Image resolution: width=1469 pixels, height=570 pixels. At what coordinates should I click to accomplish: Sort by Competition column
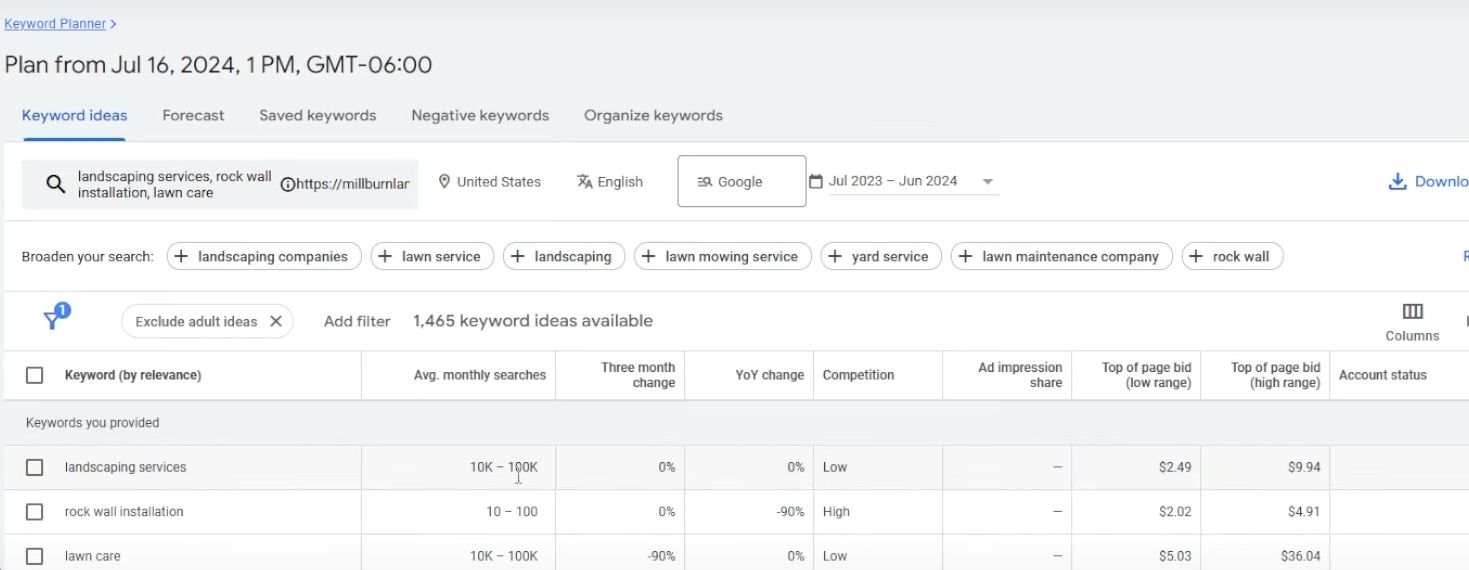tap(858, 375)
